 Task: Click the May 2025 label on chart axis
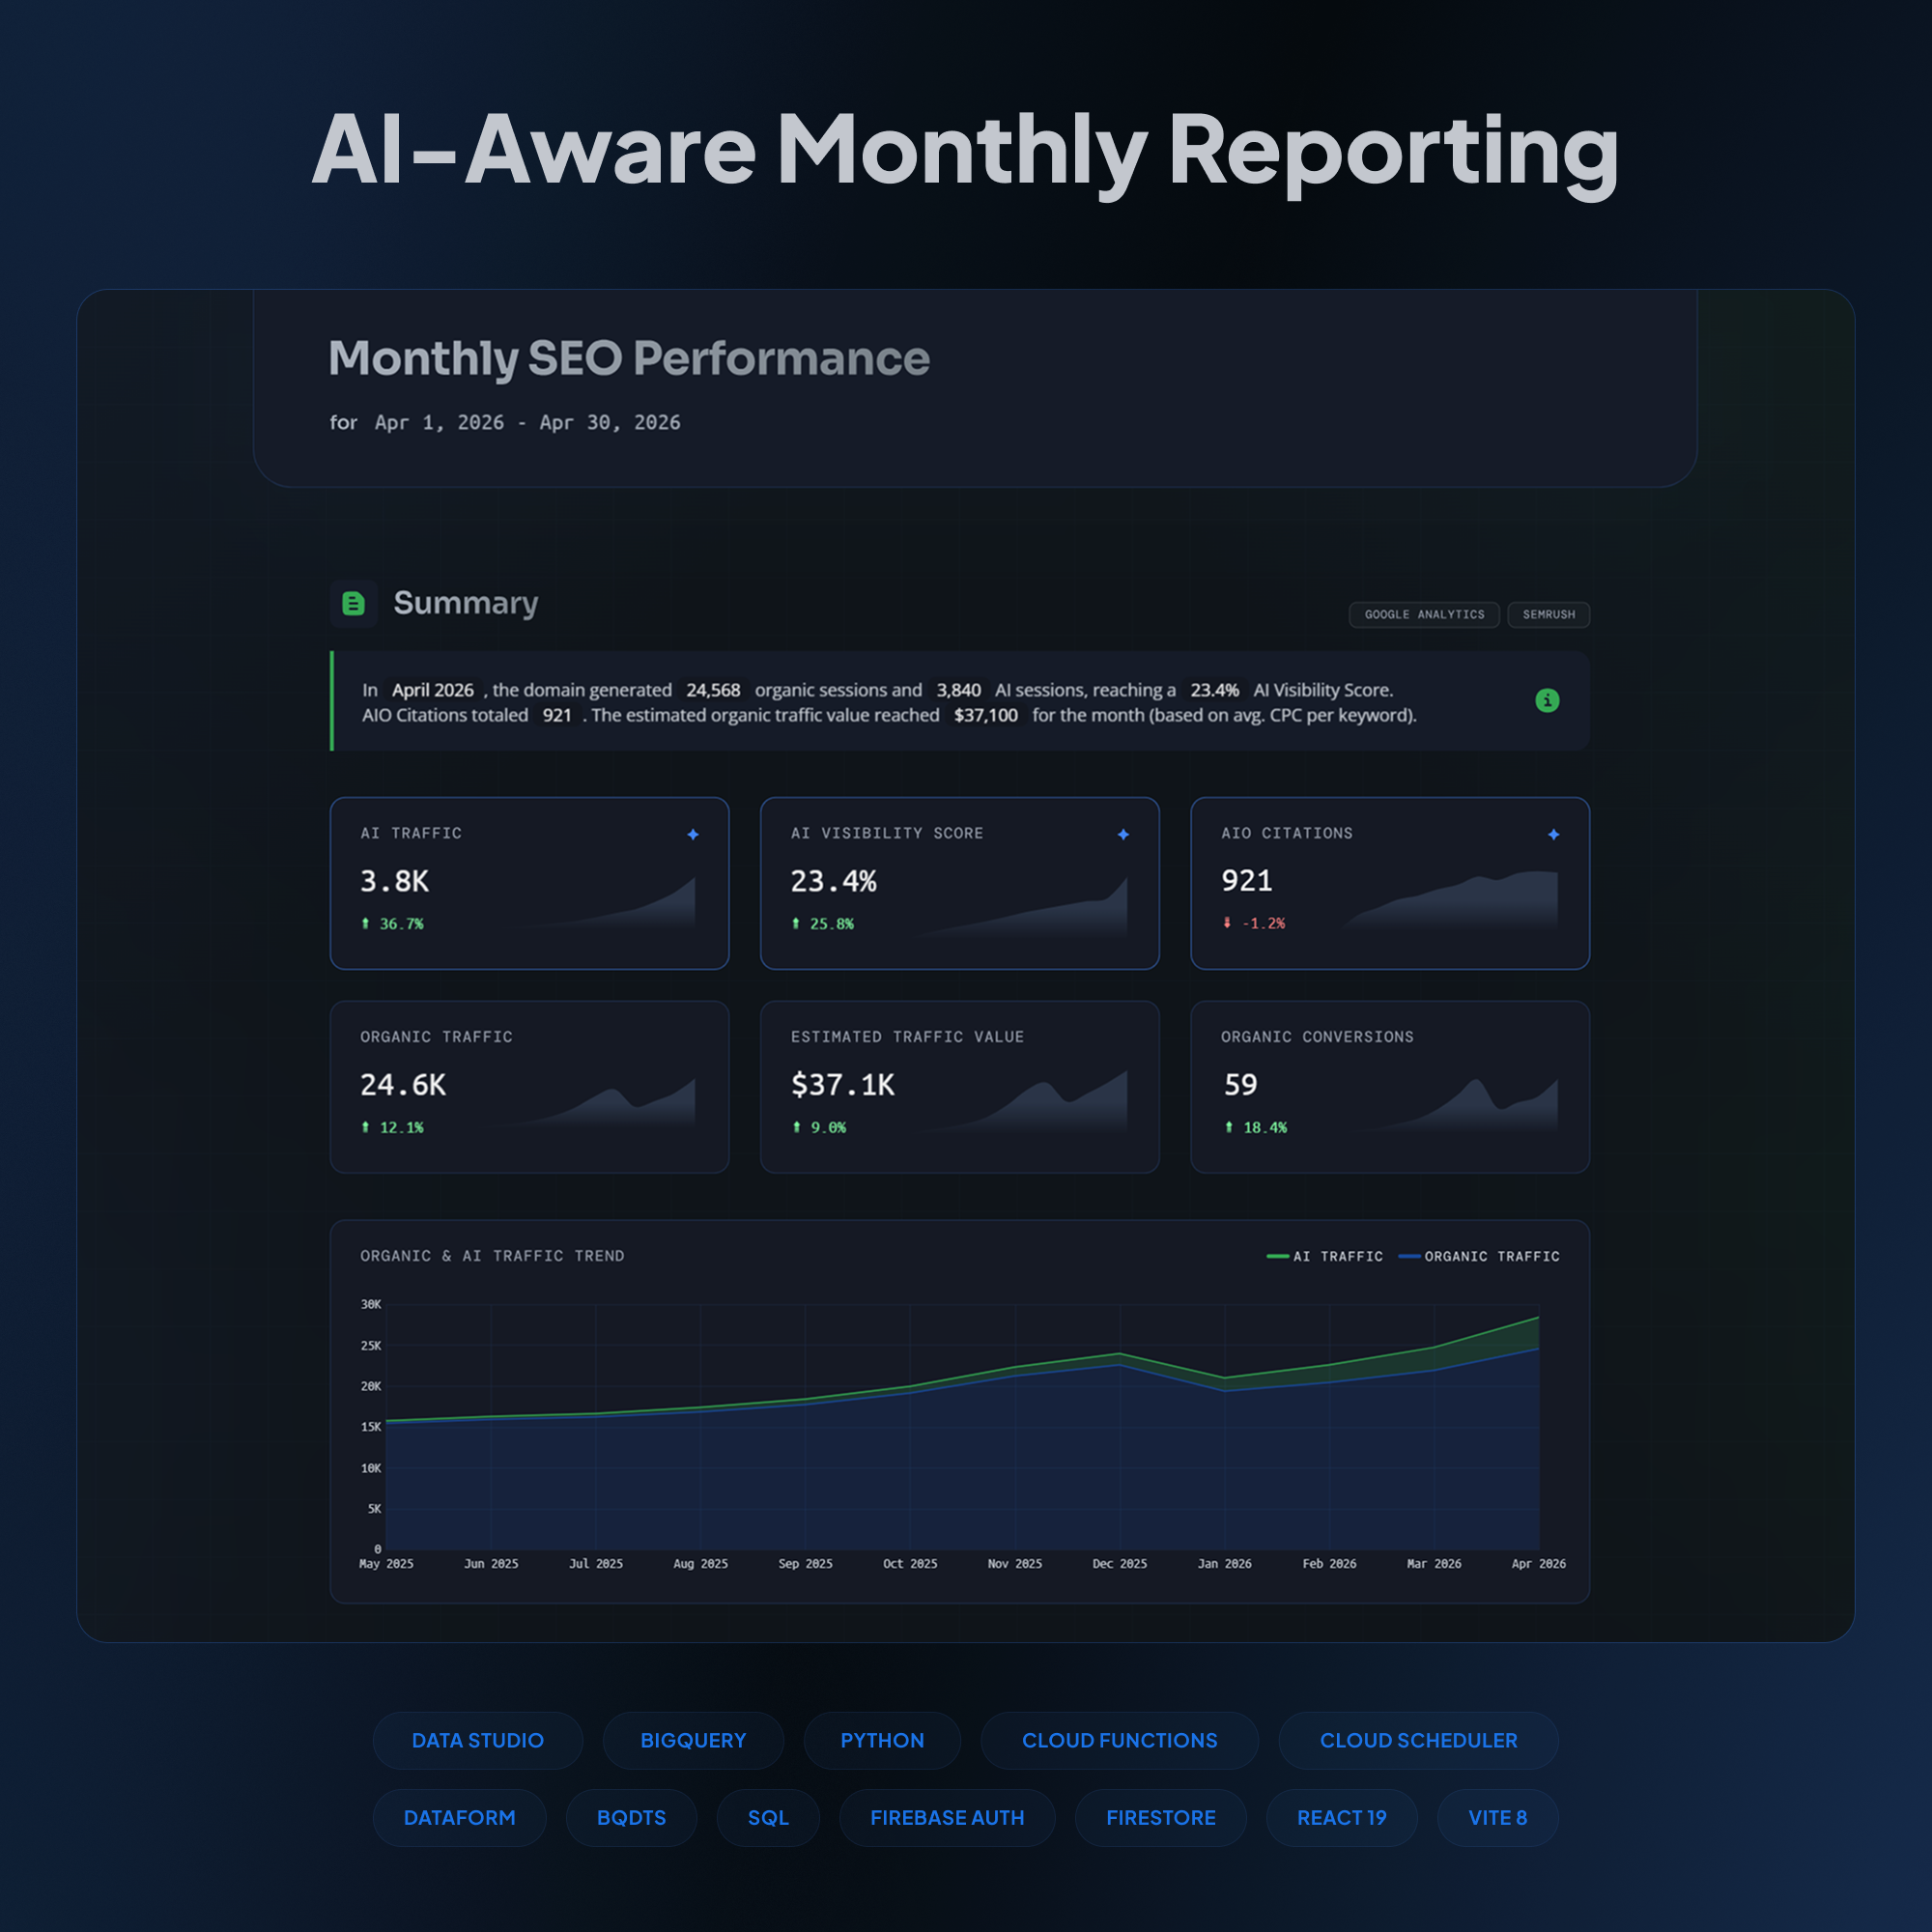386,1563
